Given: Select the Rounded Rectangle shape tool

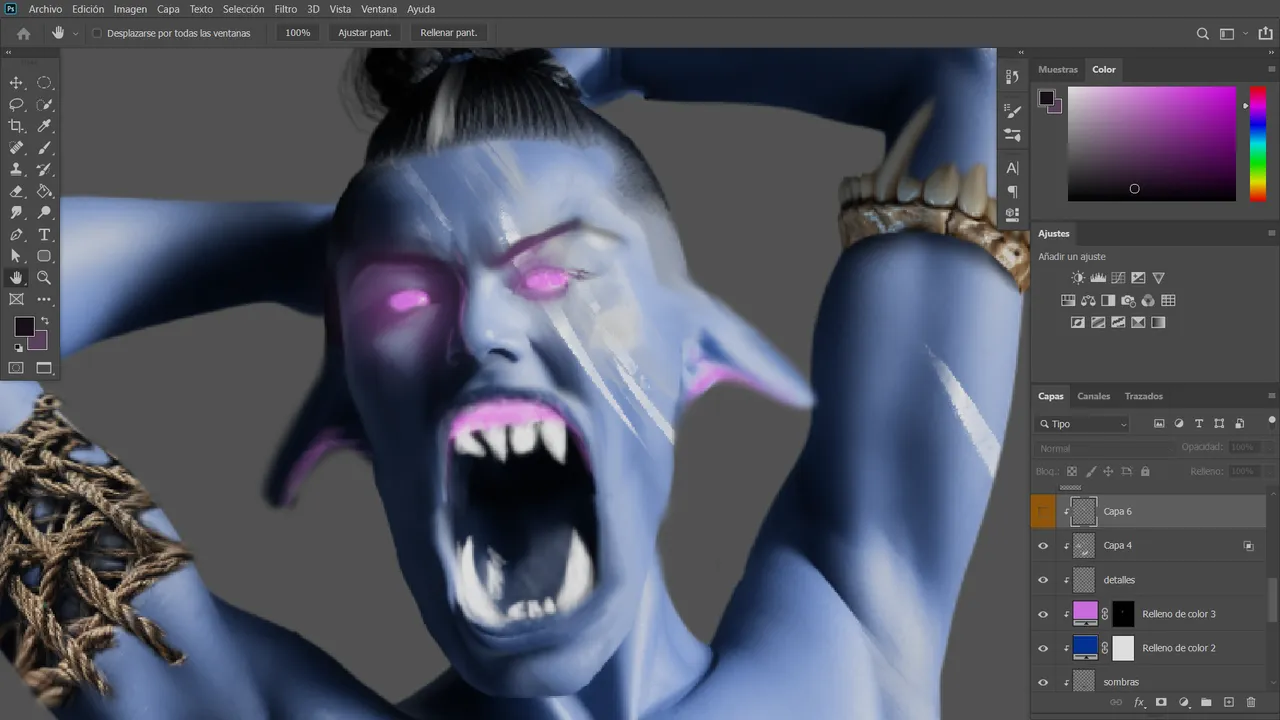Looking at the screenshot, I should [44, 256].
